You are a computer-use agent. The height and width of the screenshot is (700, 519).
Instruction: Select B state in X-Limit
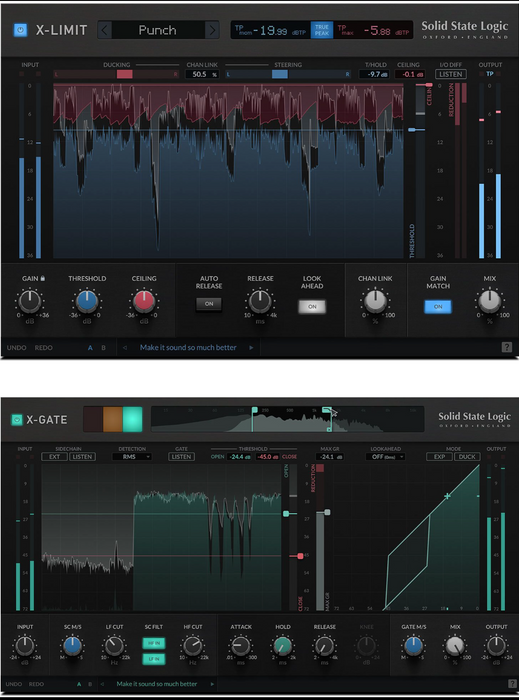coord(104,347)
